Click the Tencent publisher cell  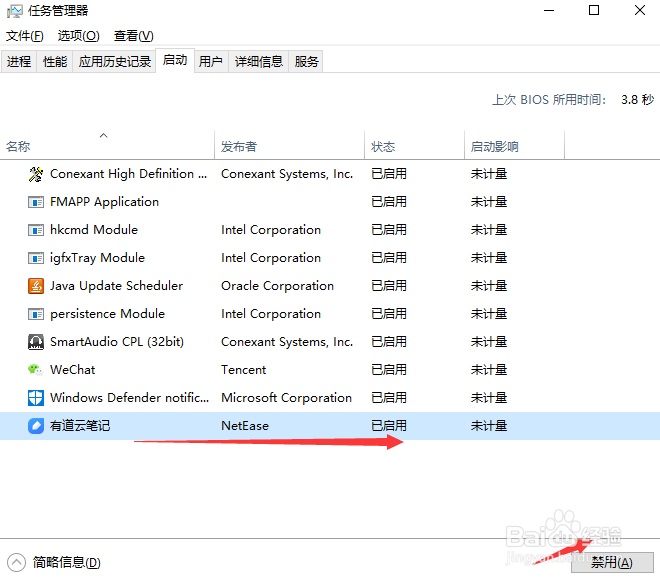click(x=244, y=370)
